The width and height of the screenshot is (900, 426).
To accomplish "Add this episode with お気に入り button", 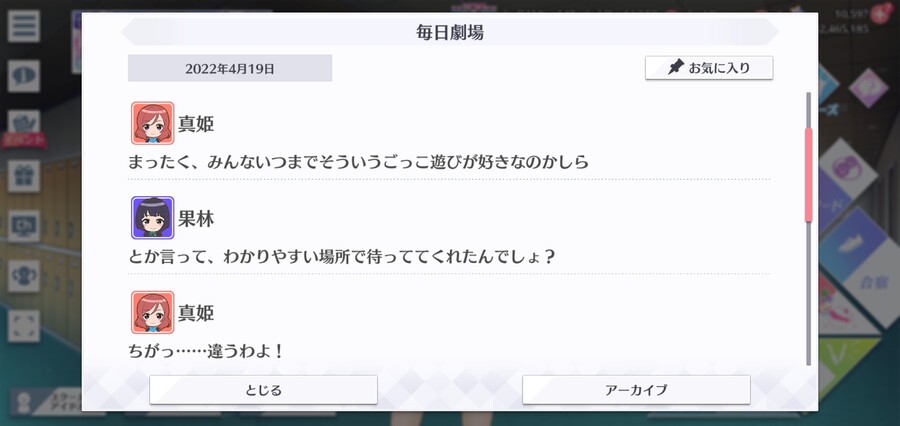I will coord(709,68).
